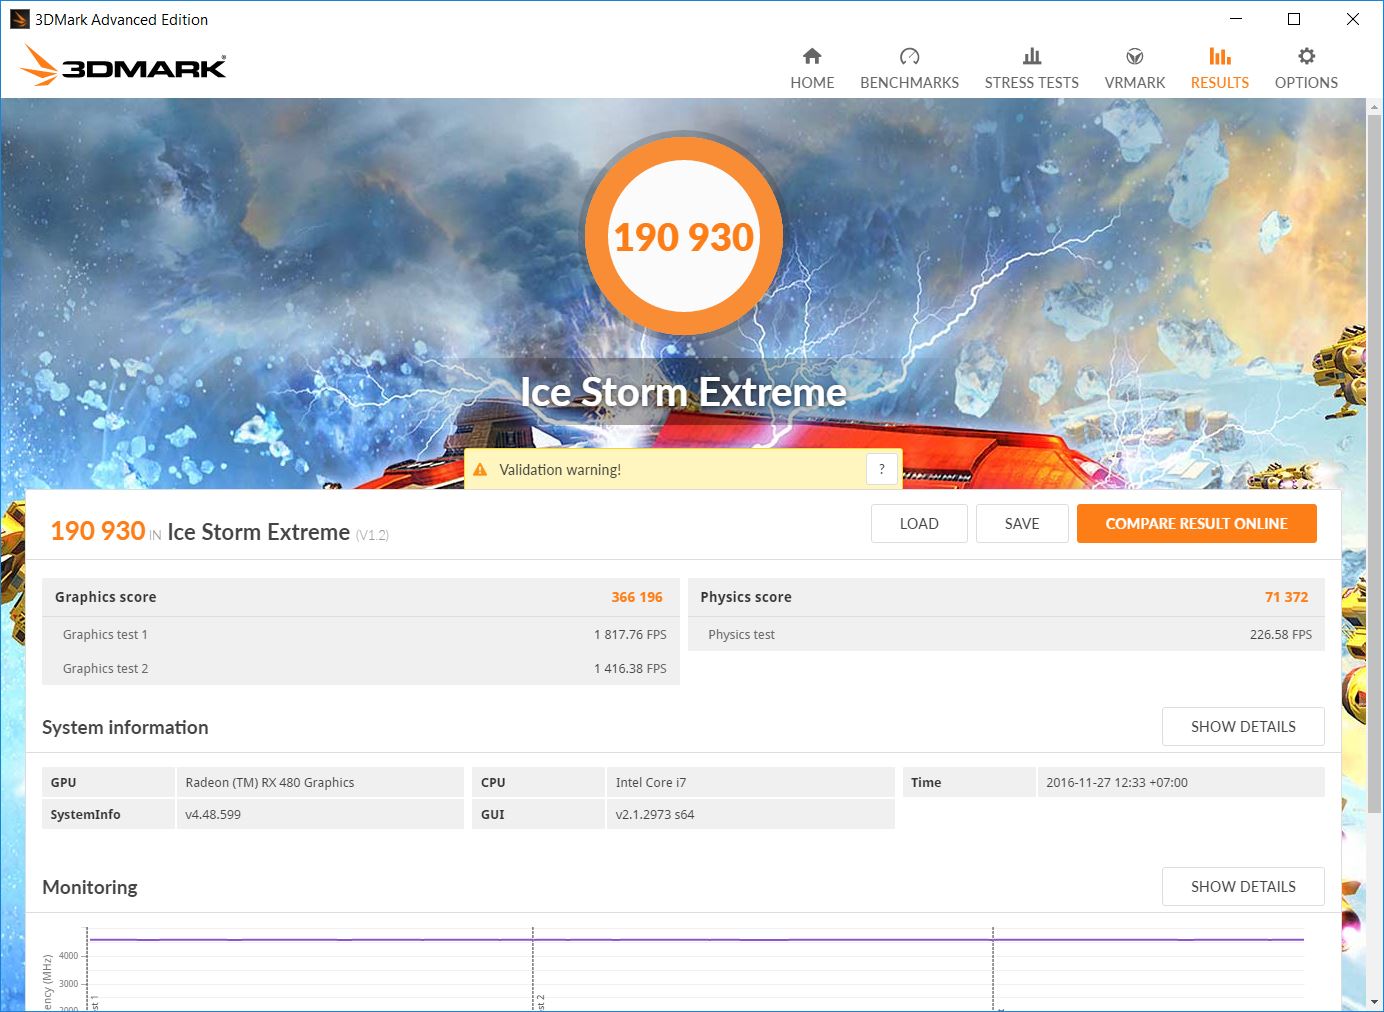Image resolution: width=1384 pixels, height=1012 pixels.
Task: Switch to the BENCHMARKS tab label
Action: click(909, 83)
